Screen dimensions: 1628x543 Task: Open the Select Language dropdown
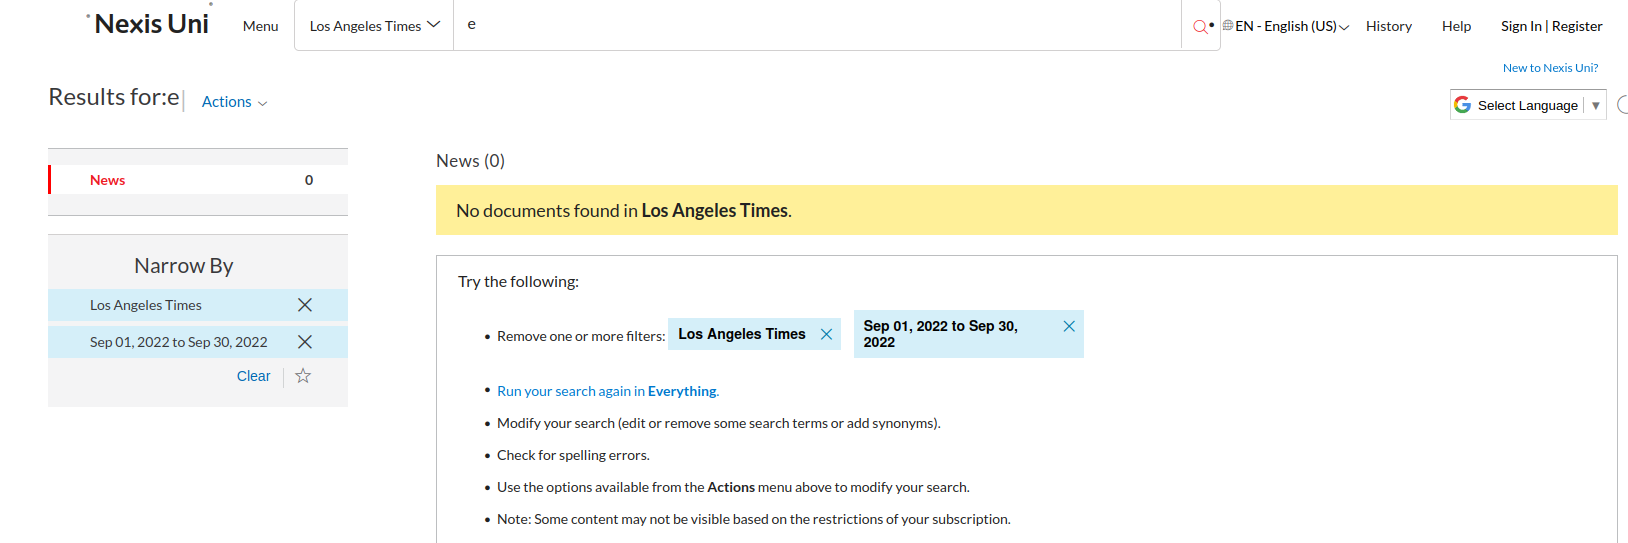(x=1528, y=105)
